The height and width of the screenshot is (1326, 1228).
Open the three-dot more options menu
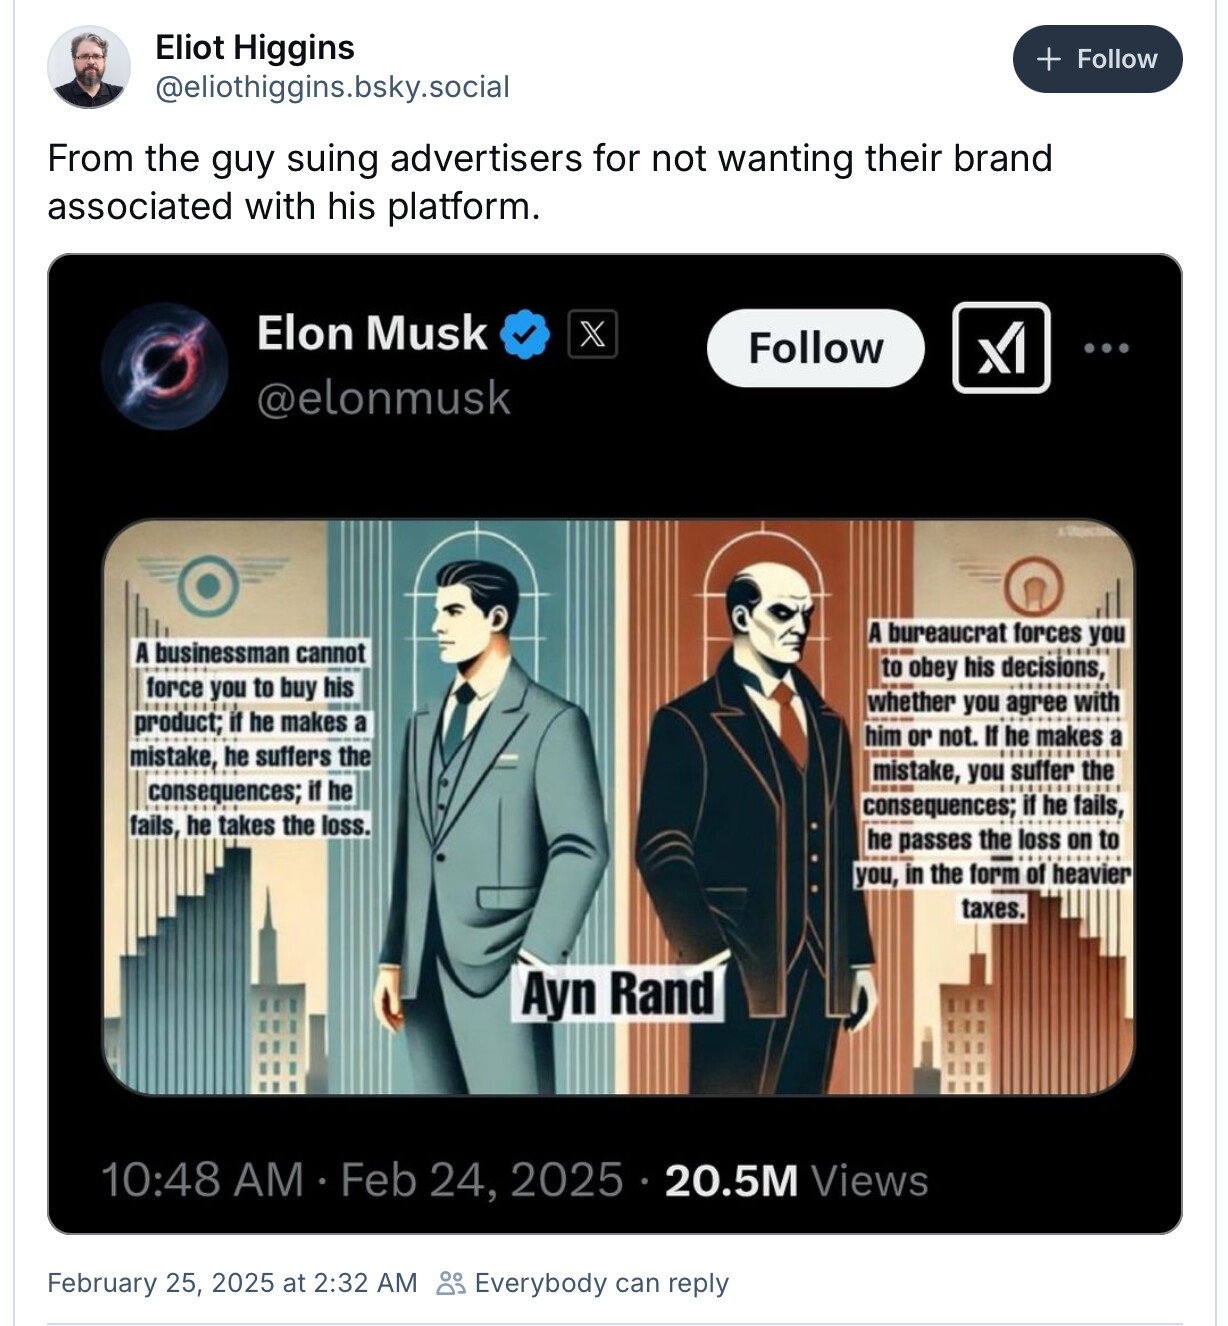(1107, 348)
